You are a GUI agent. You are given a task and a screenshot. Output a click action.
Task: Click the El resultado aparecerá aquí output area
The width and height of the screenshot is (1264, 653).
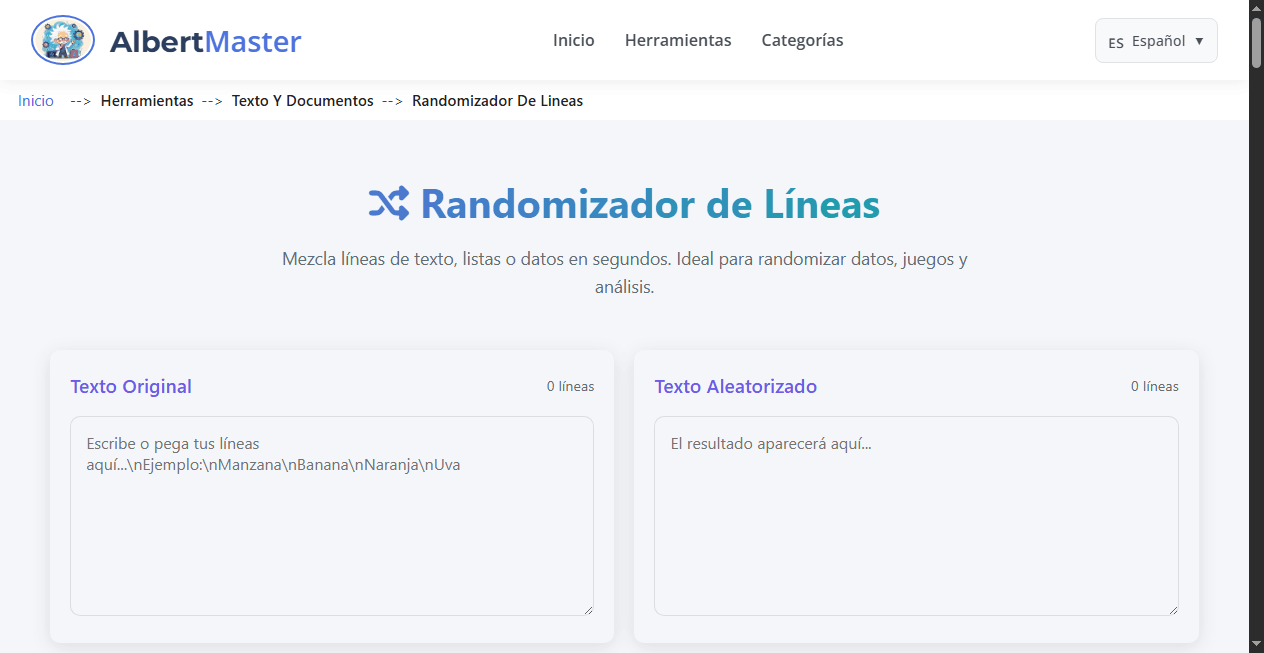click(915, 516)
